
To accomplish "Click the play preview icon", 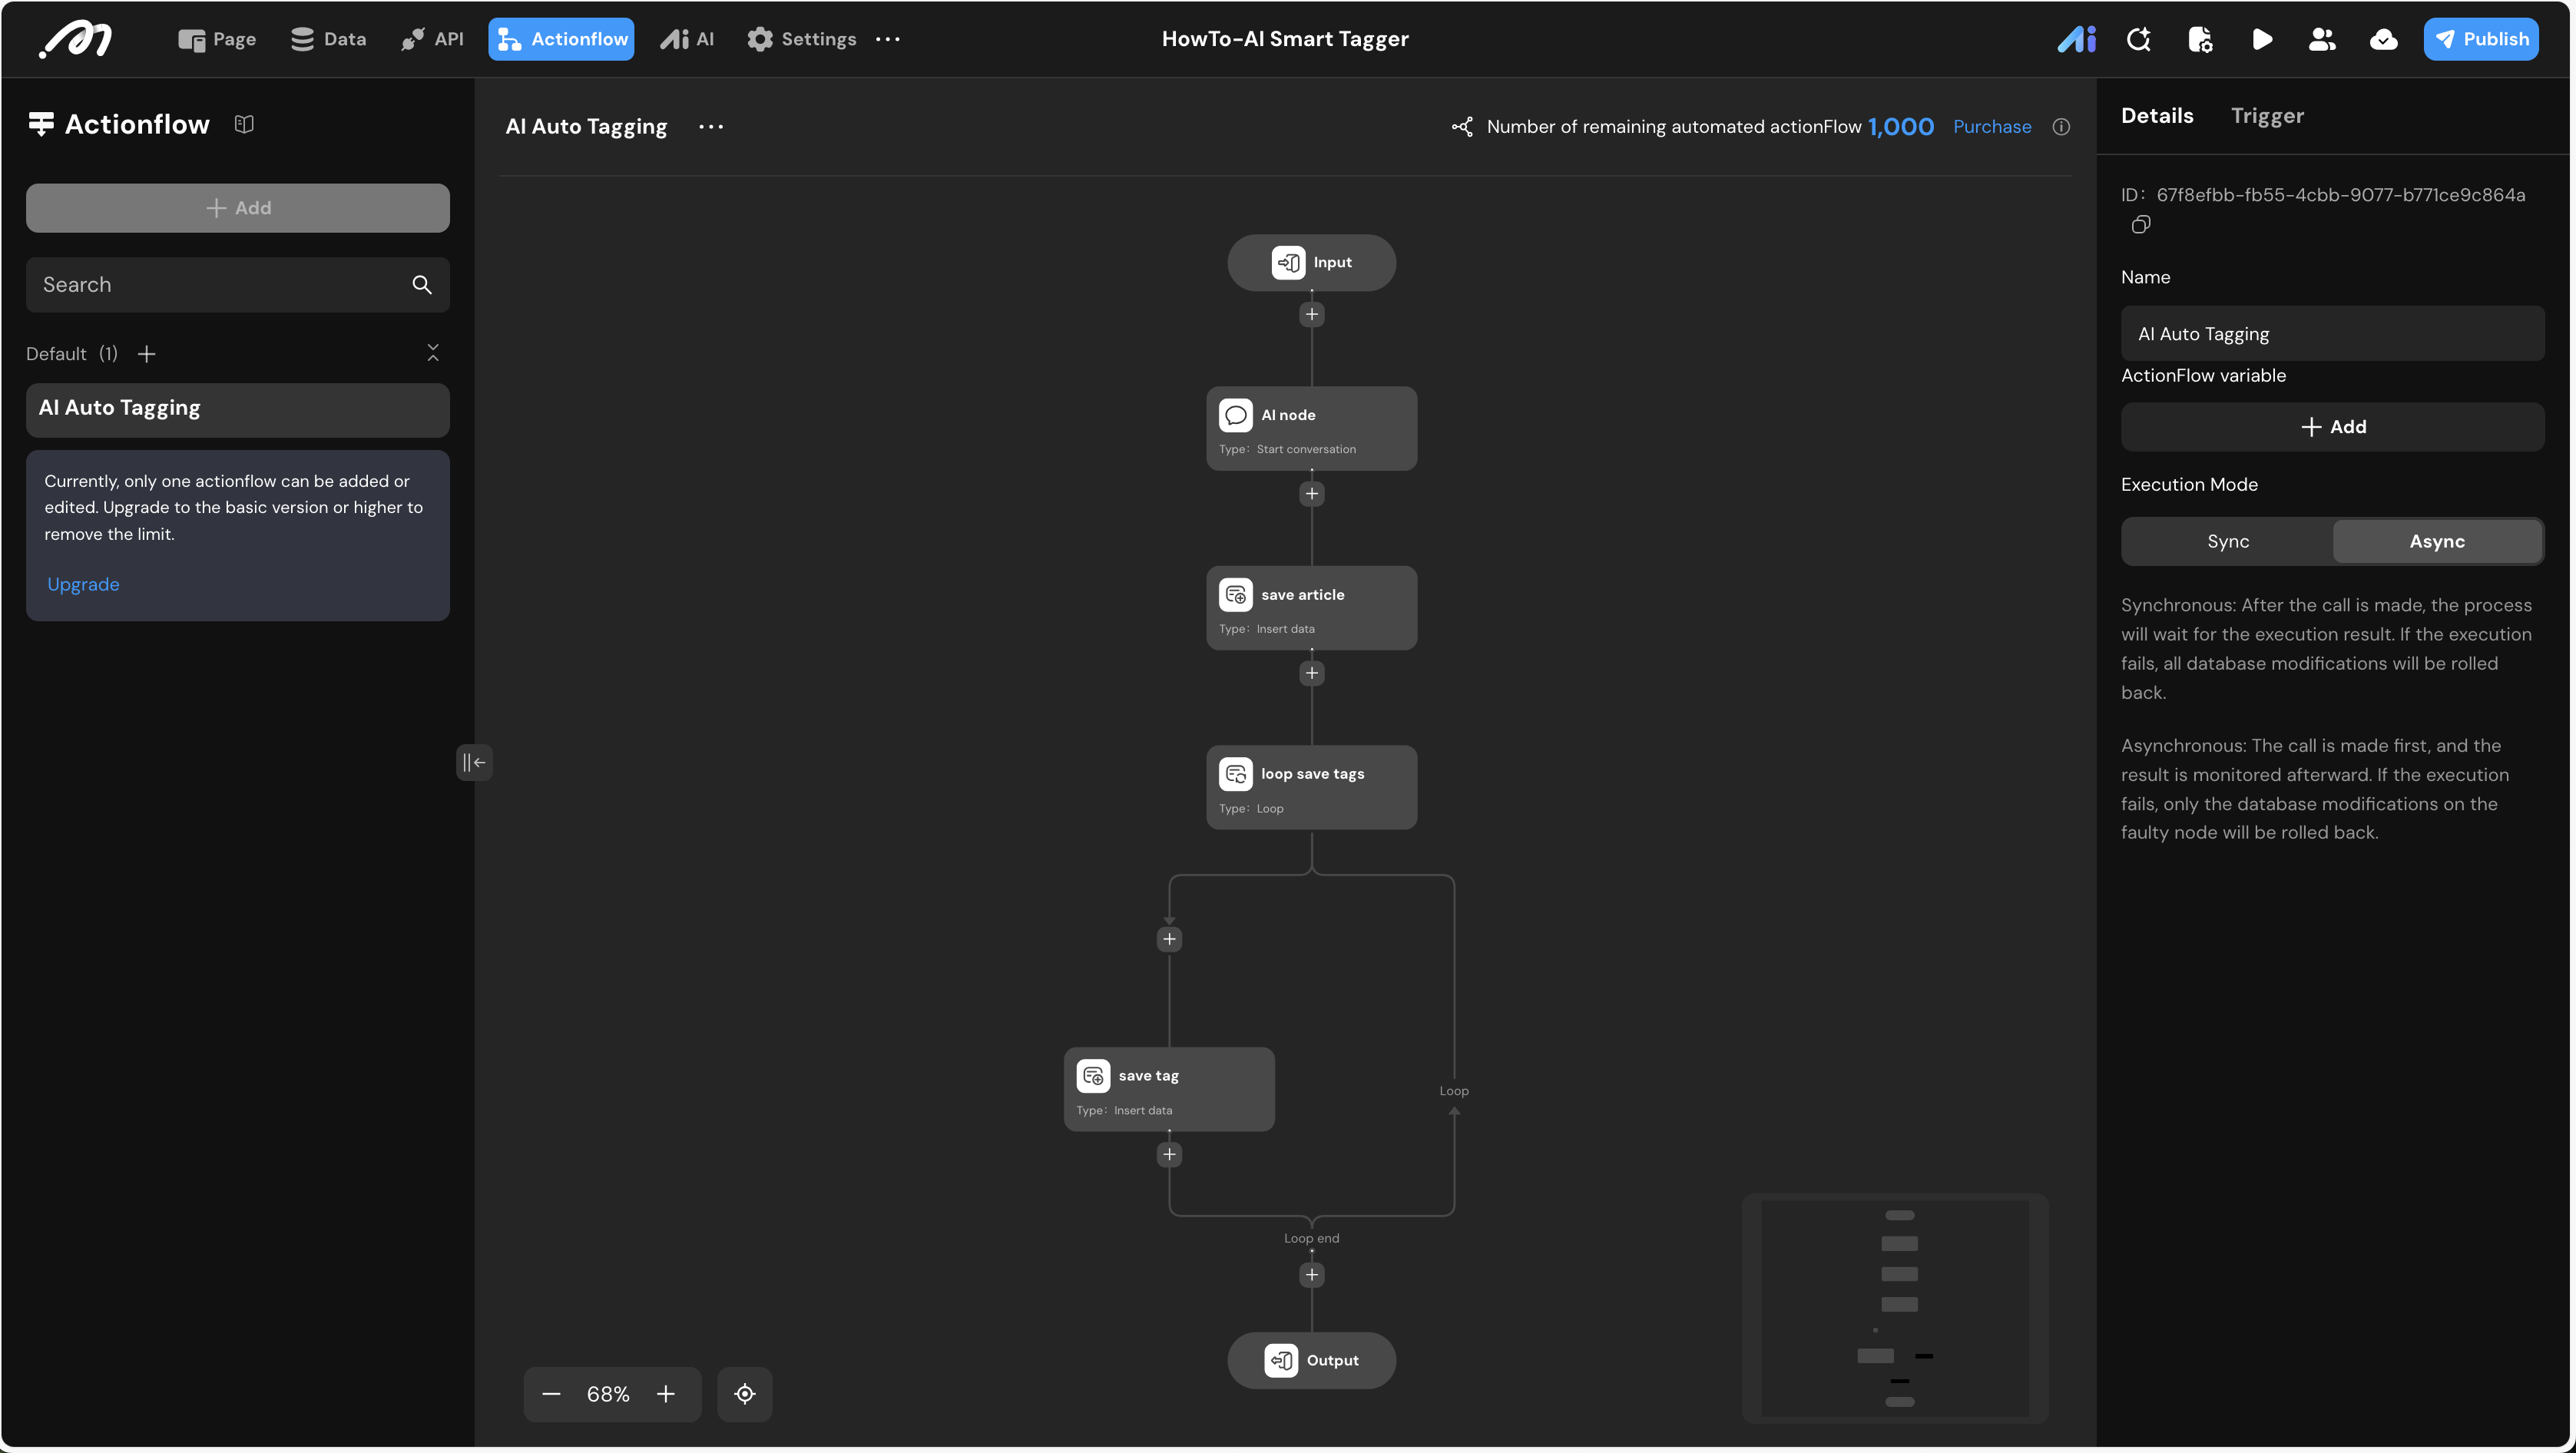I will (x=2261, y=39).
